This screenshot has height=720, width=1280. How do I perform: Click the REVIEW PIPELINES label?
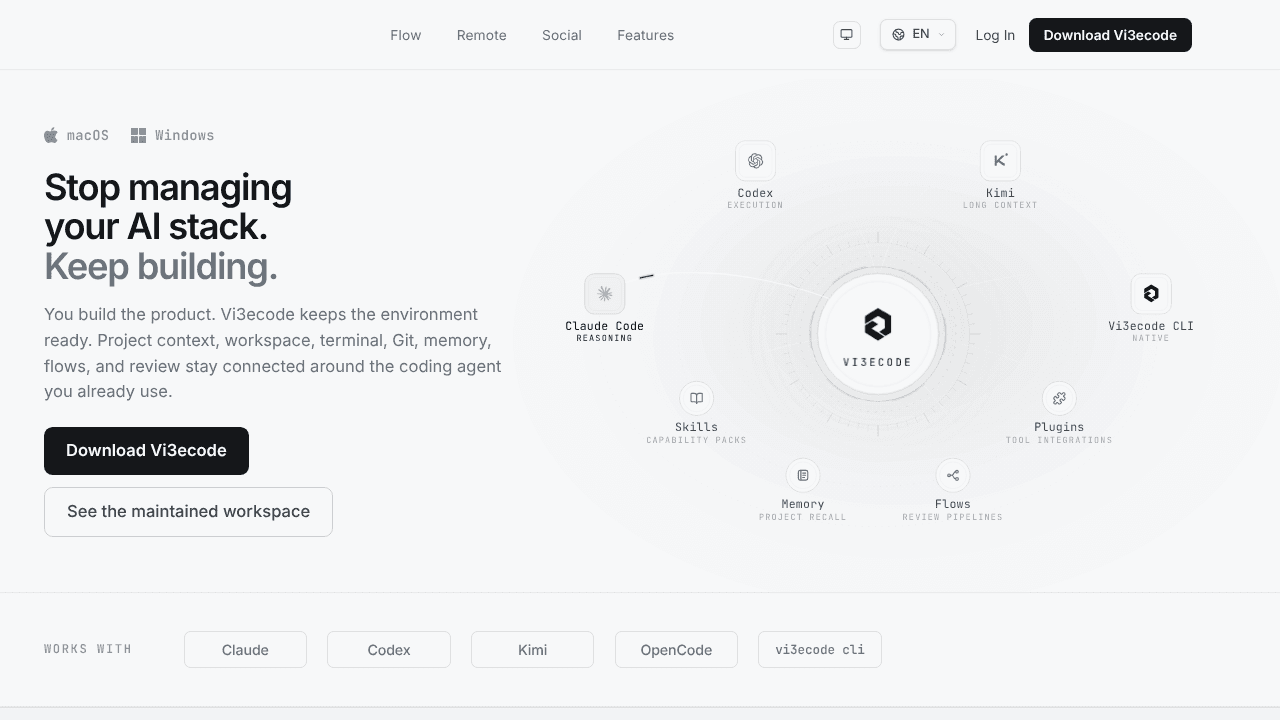click(953, 517)
